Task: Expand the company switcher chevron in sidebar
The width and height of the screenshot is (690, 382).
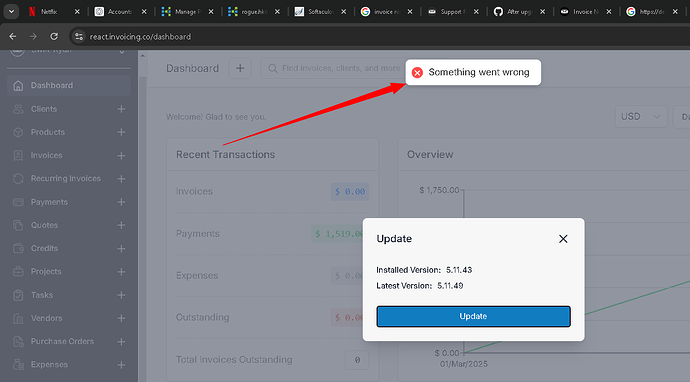Action: pos(122,52)
